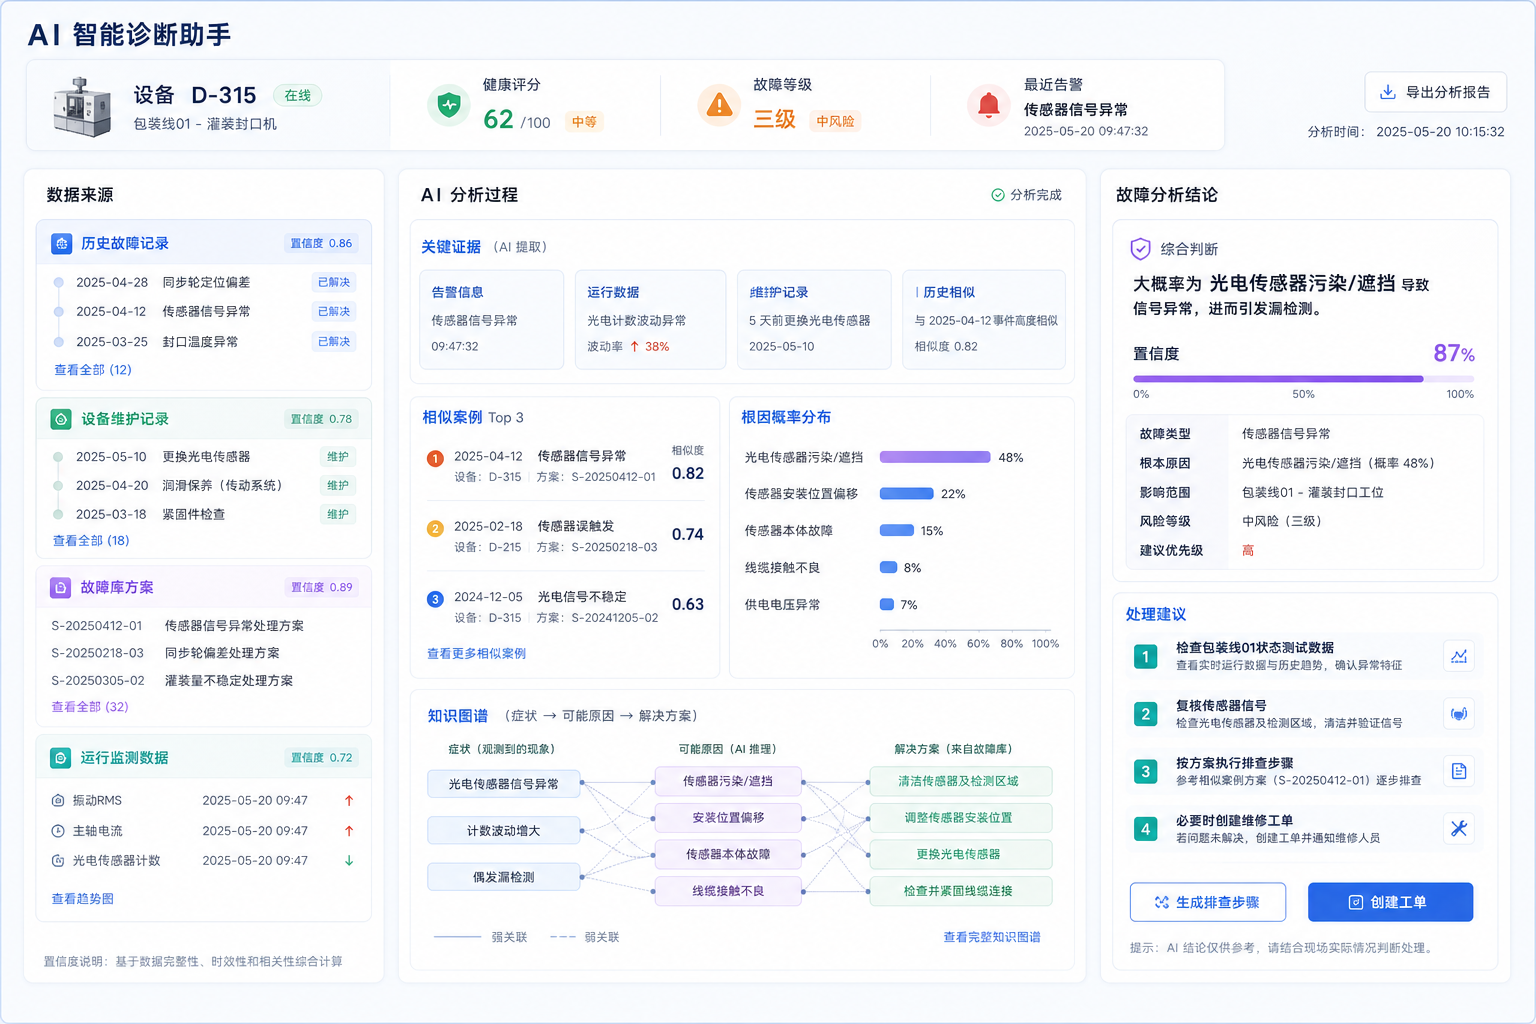Click the wrench icon for 必要时创建维修工单
Screen dimensions: 1536x1024
point(1459,828)
